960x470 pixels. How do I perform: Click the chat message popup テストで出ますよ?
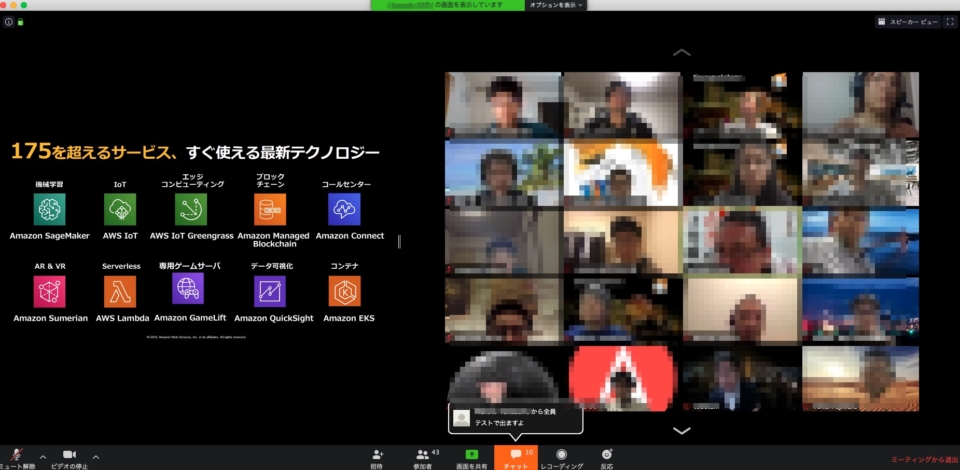(516, 418)
